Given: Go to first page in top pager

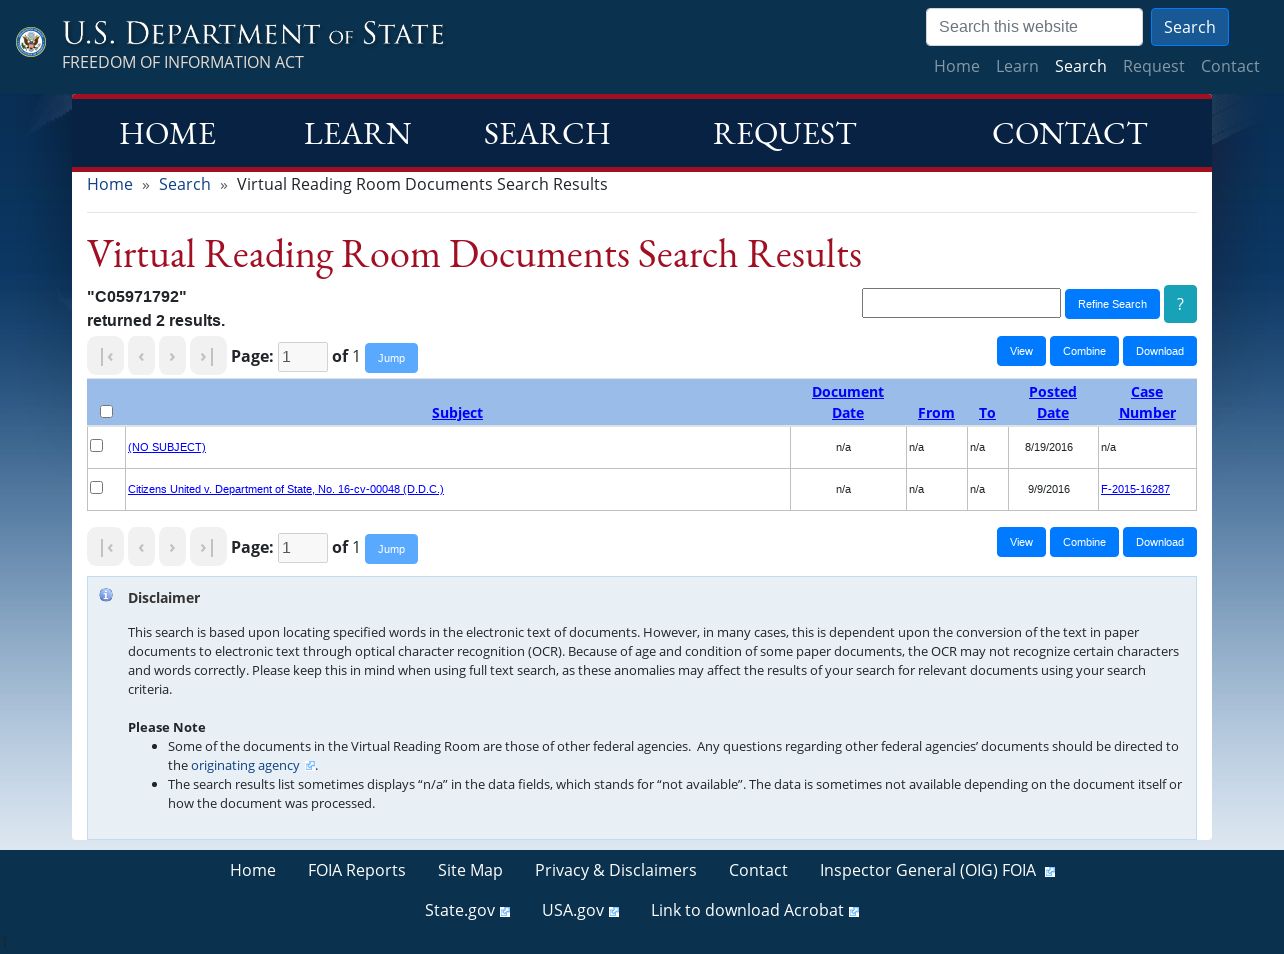Looking at the screenshot, I should point(106,356).
